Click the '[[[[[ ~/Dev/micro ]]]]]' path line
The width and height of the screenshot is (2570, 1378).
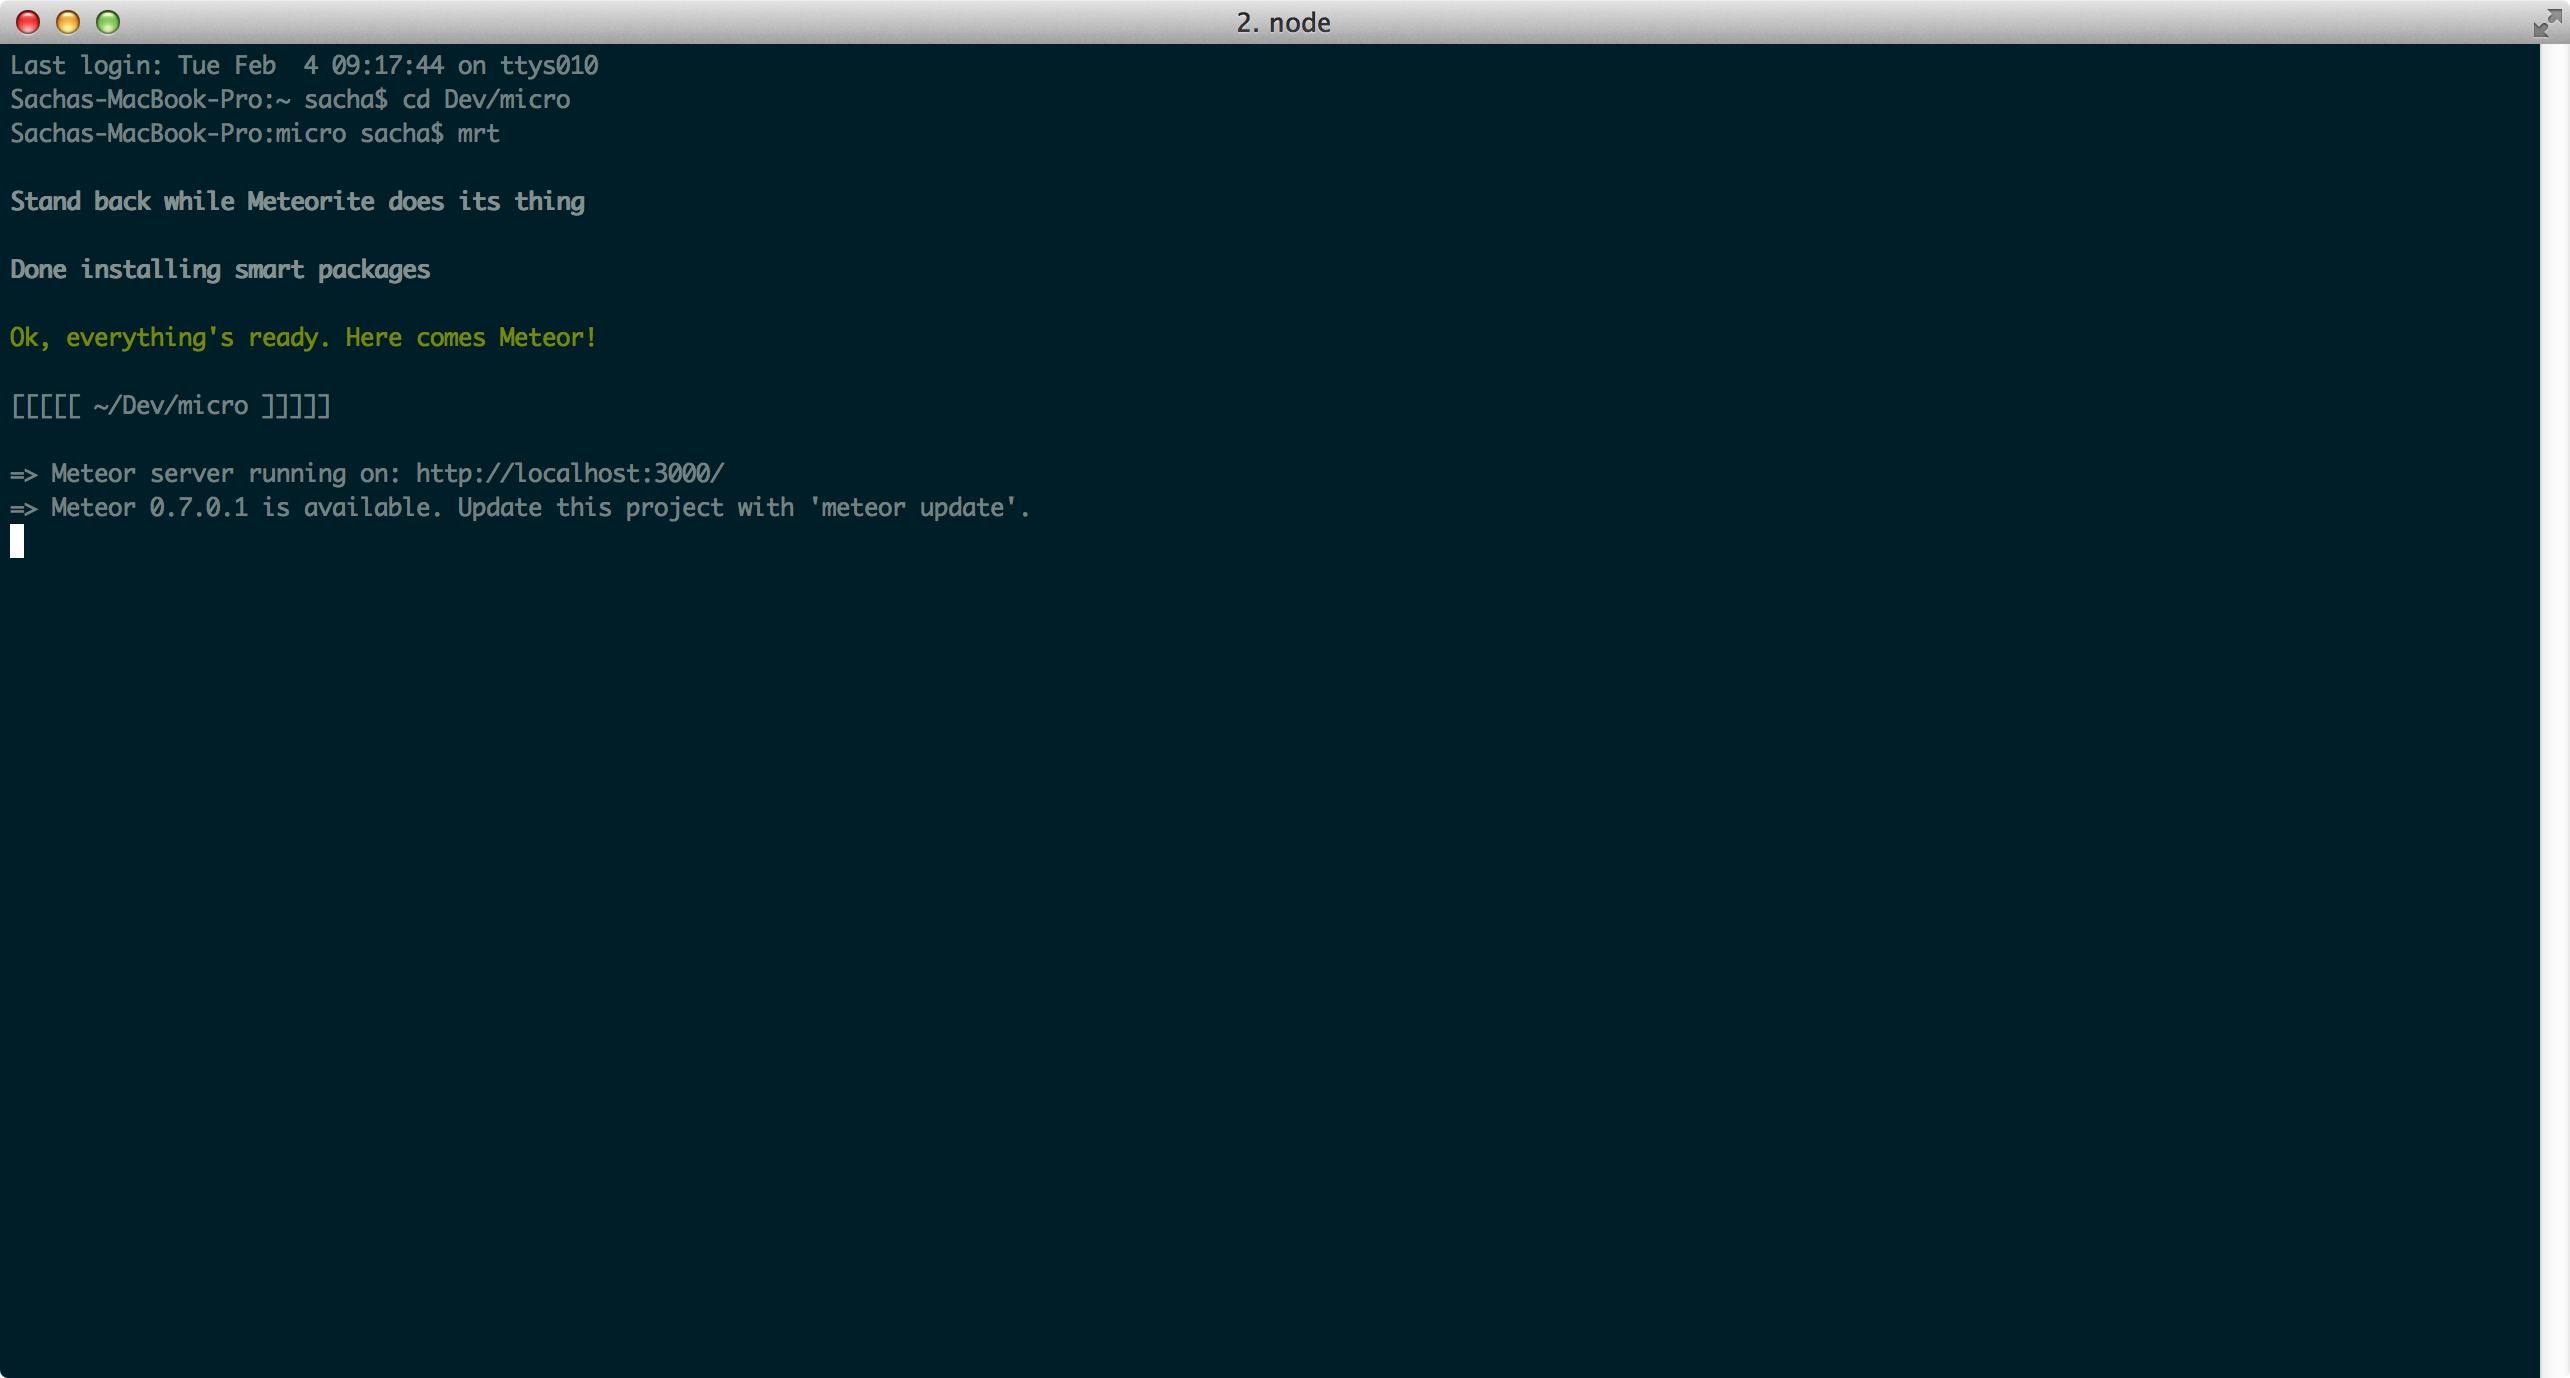(x=170, y=405)
